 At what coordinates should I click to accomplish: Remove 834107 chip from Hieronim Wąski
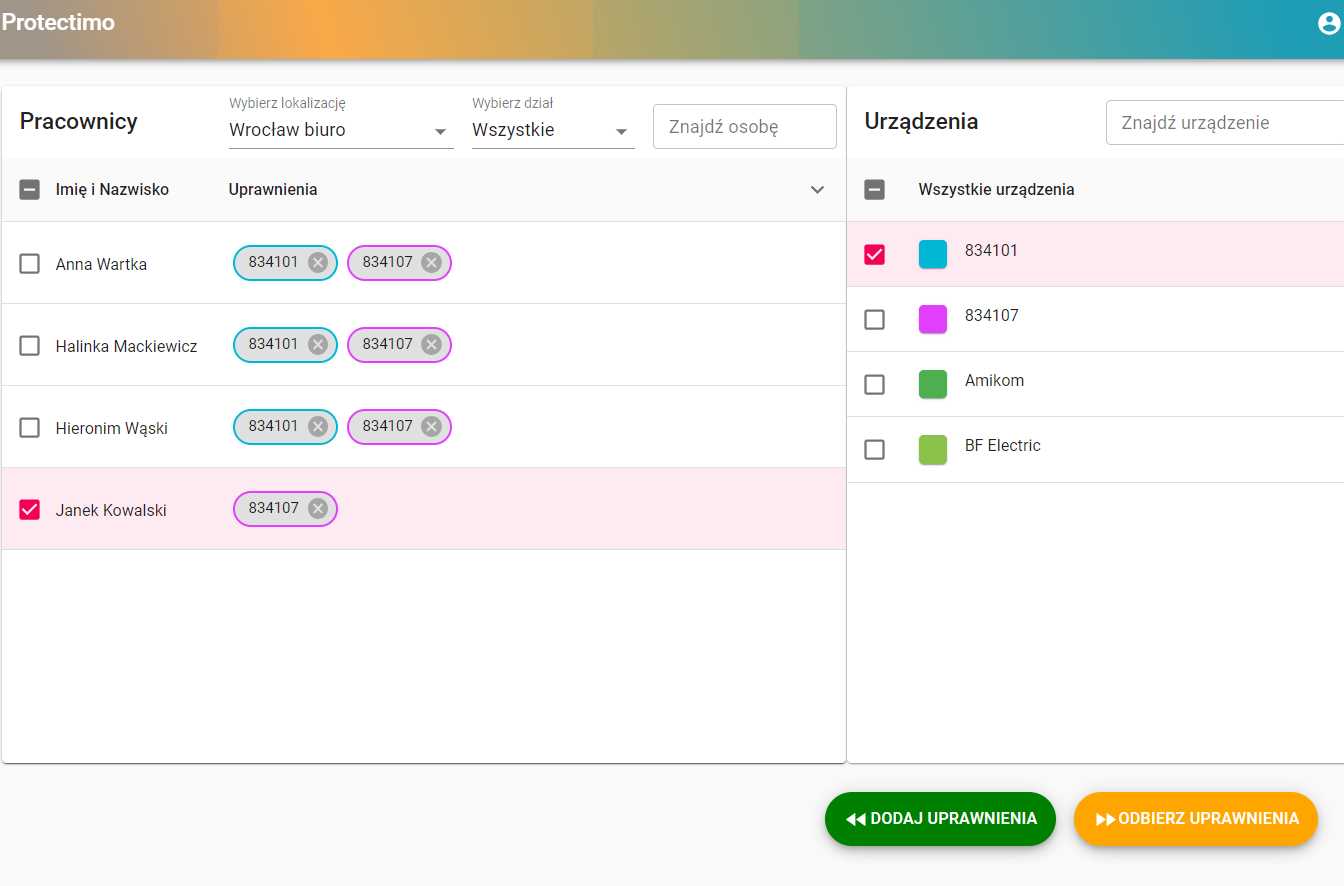[x=431, y=427]
